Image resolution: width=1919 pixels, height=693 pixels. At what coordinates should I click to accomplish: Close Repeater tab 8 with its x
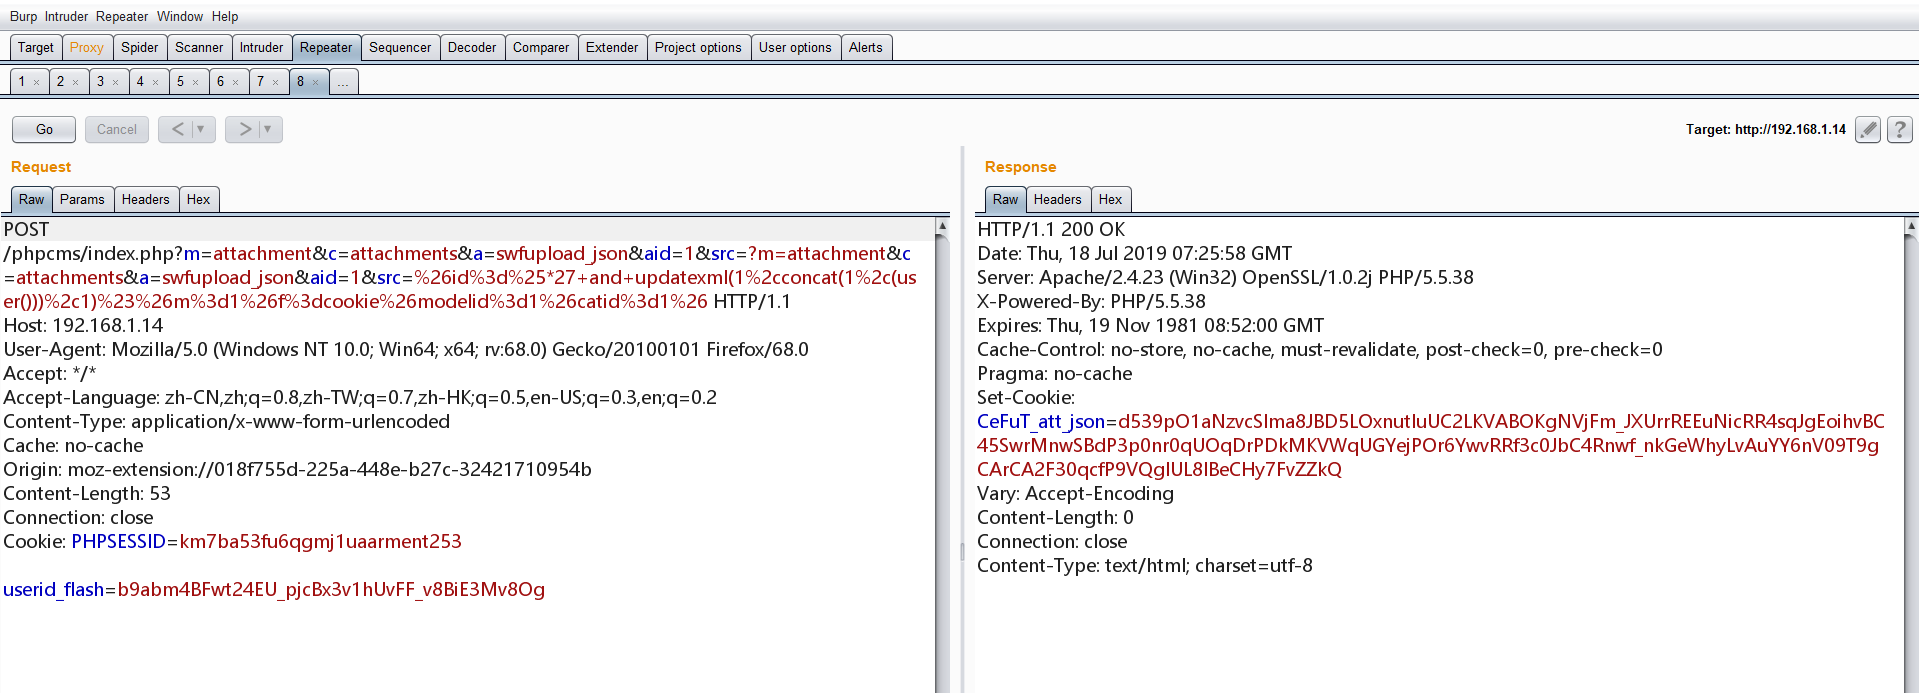(x=315, y=83)
